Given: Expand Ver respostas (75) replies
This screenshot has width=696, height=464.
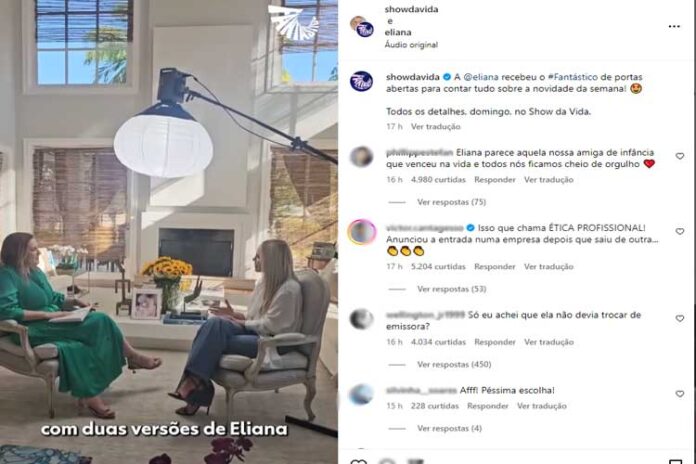Looking at the screenshot, I should [451, 202].
